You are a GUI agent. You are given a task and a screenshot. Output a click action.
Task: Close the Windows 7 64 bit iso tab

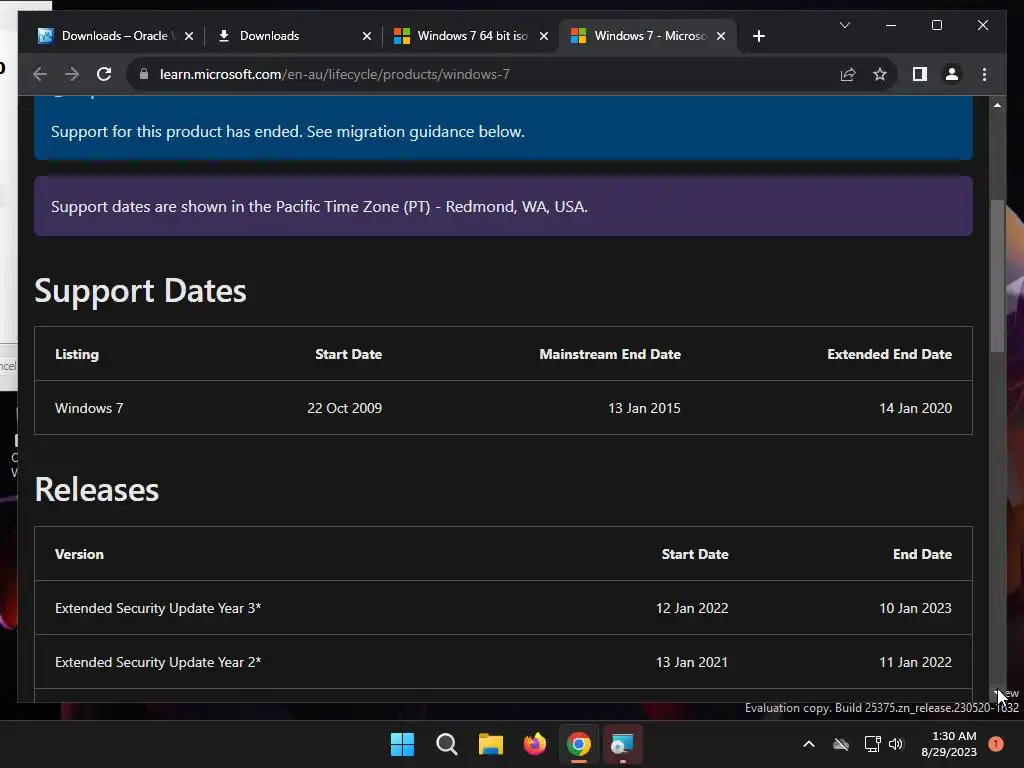click(543, 36)
